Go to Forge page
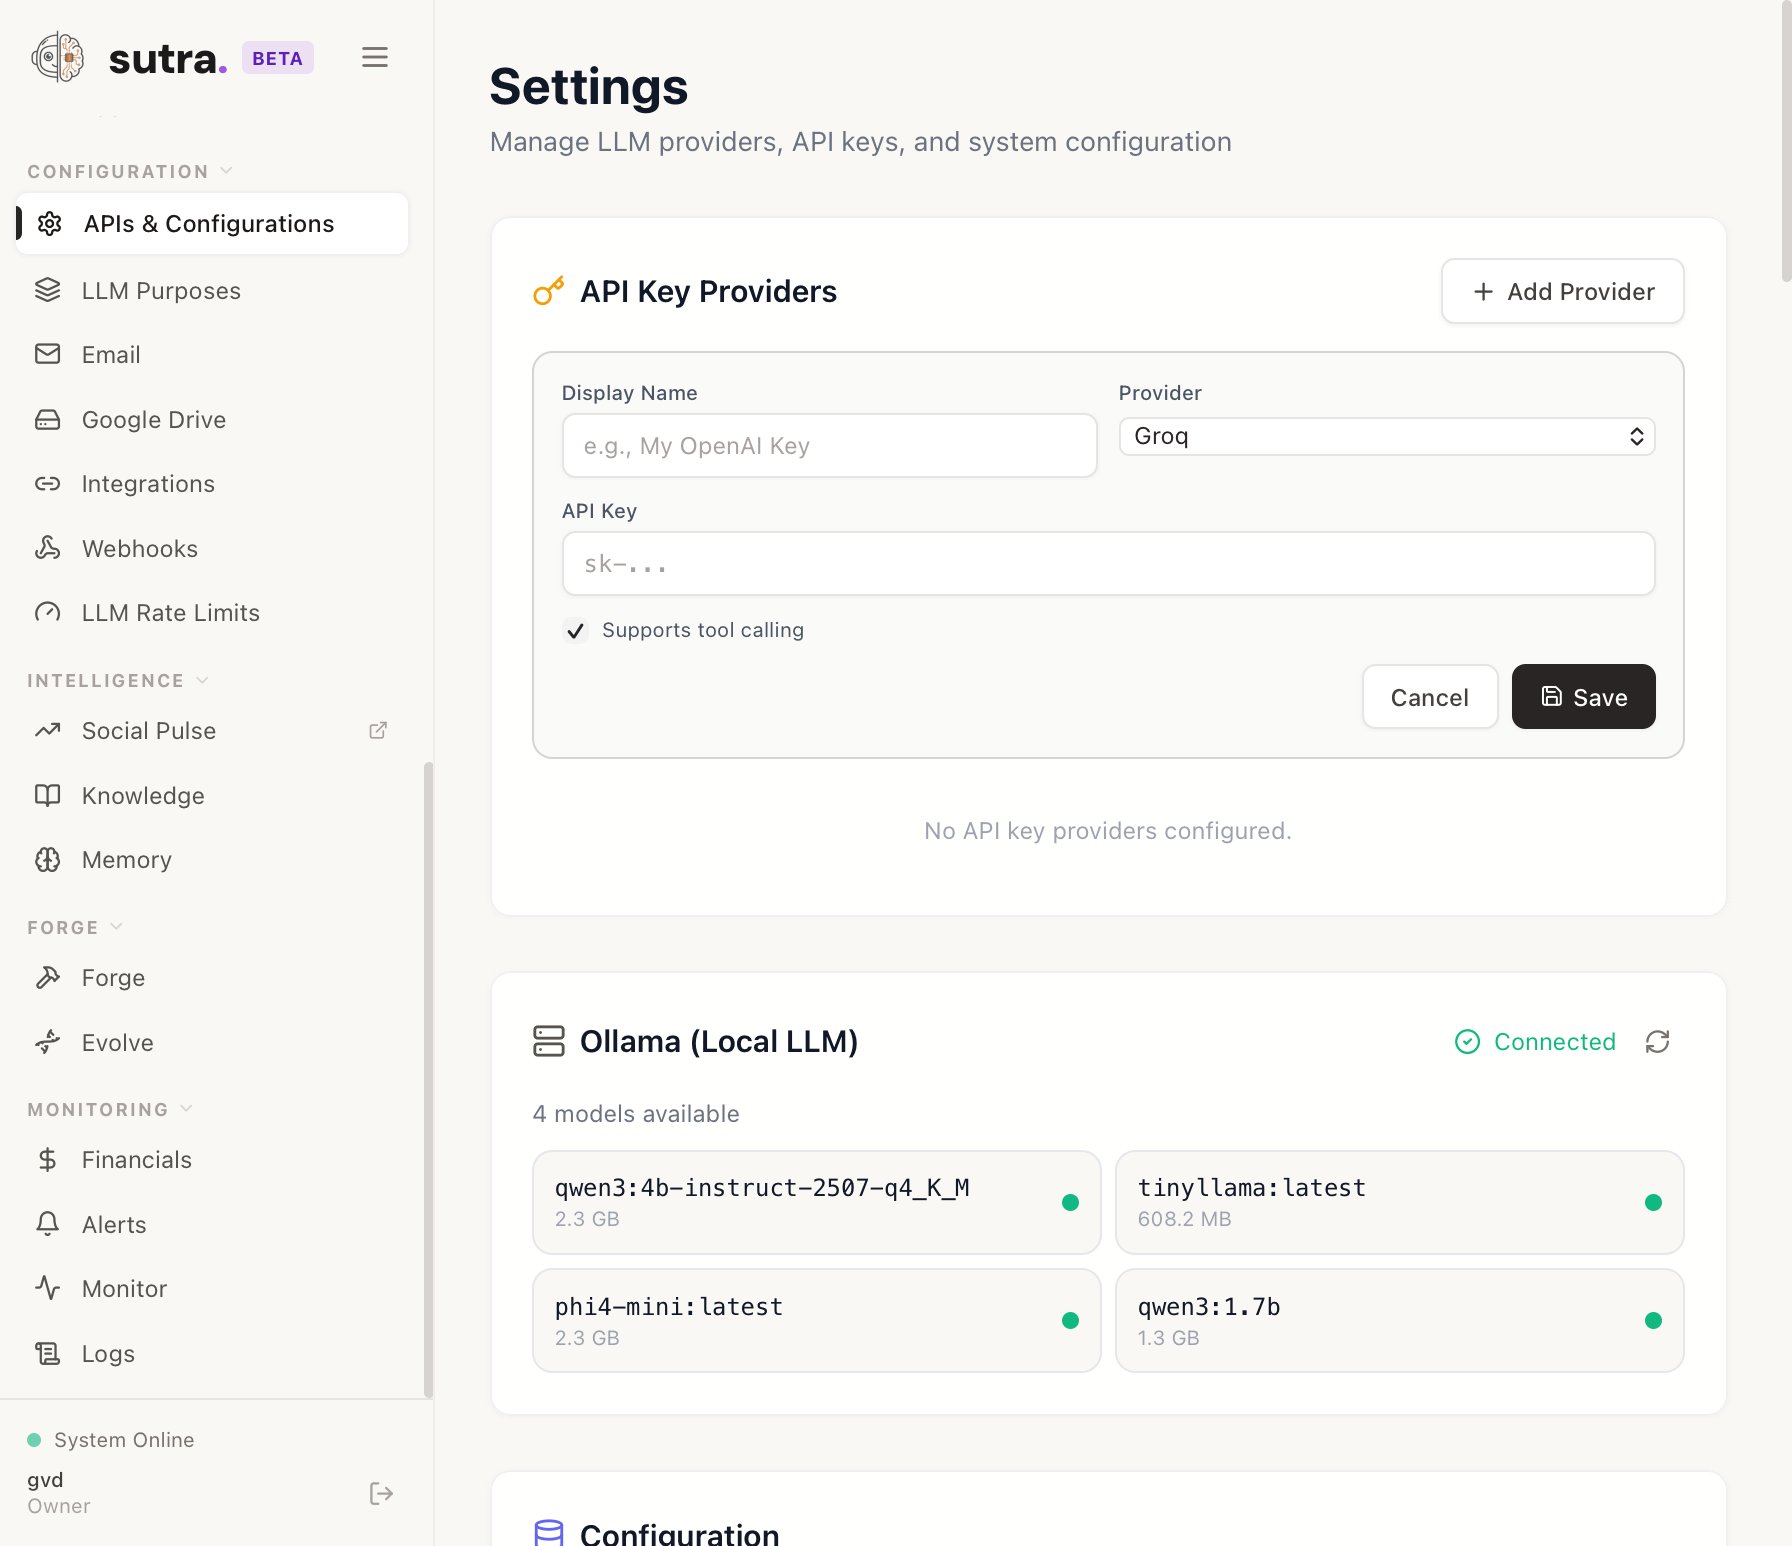The width and height of the screenshot is (1792, 1546). [x=212, y=978]
